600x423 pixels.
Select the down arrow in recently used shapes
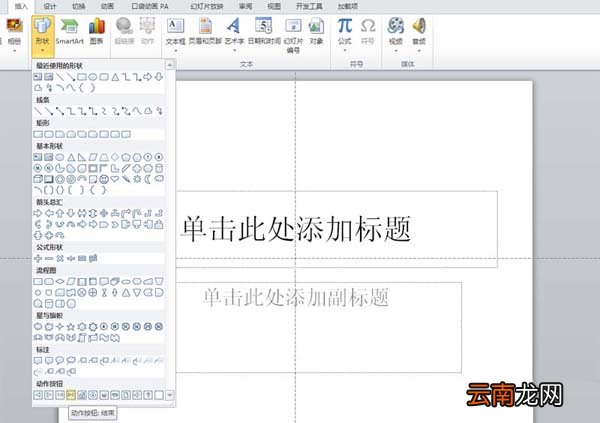(159, 77)
